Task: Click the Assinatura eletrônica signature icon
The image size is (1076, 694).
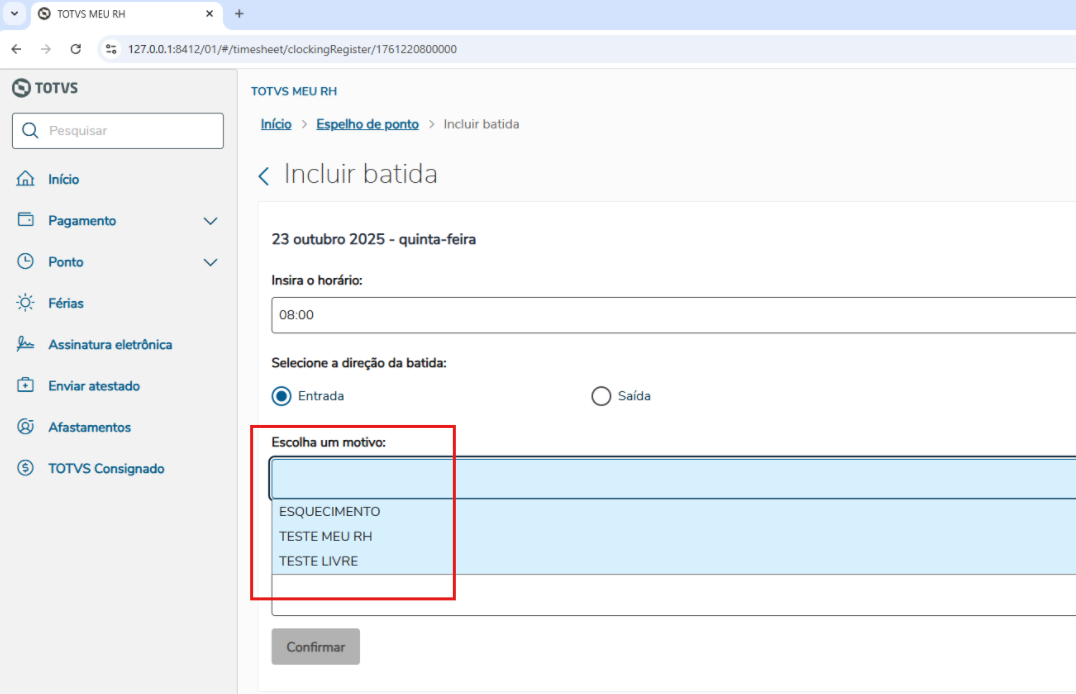Action: 25,344
